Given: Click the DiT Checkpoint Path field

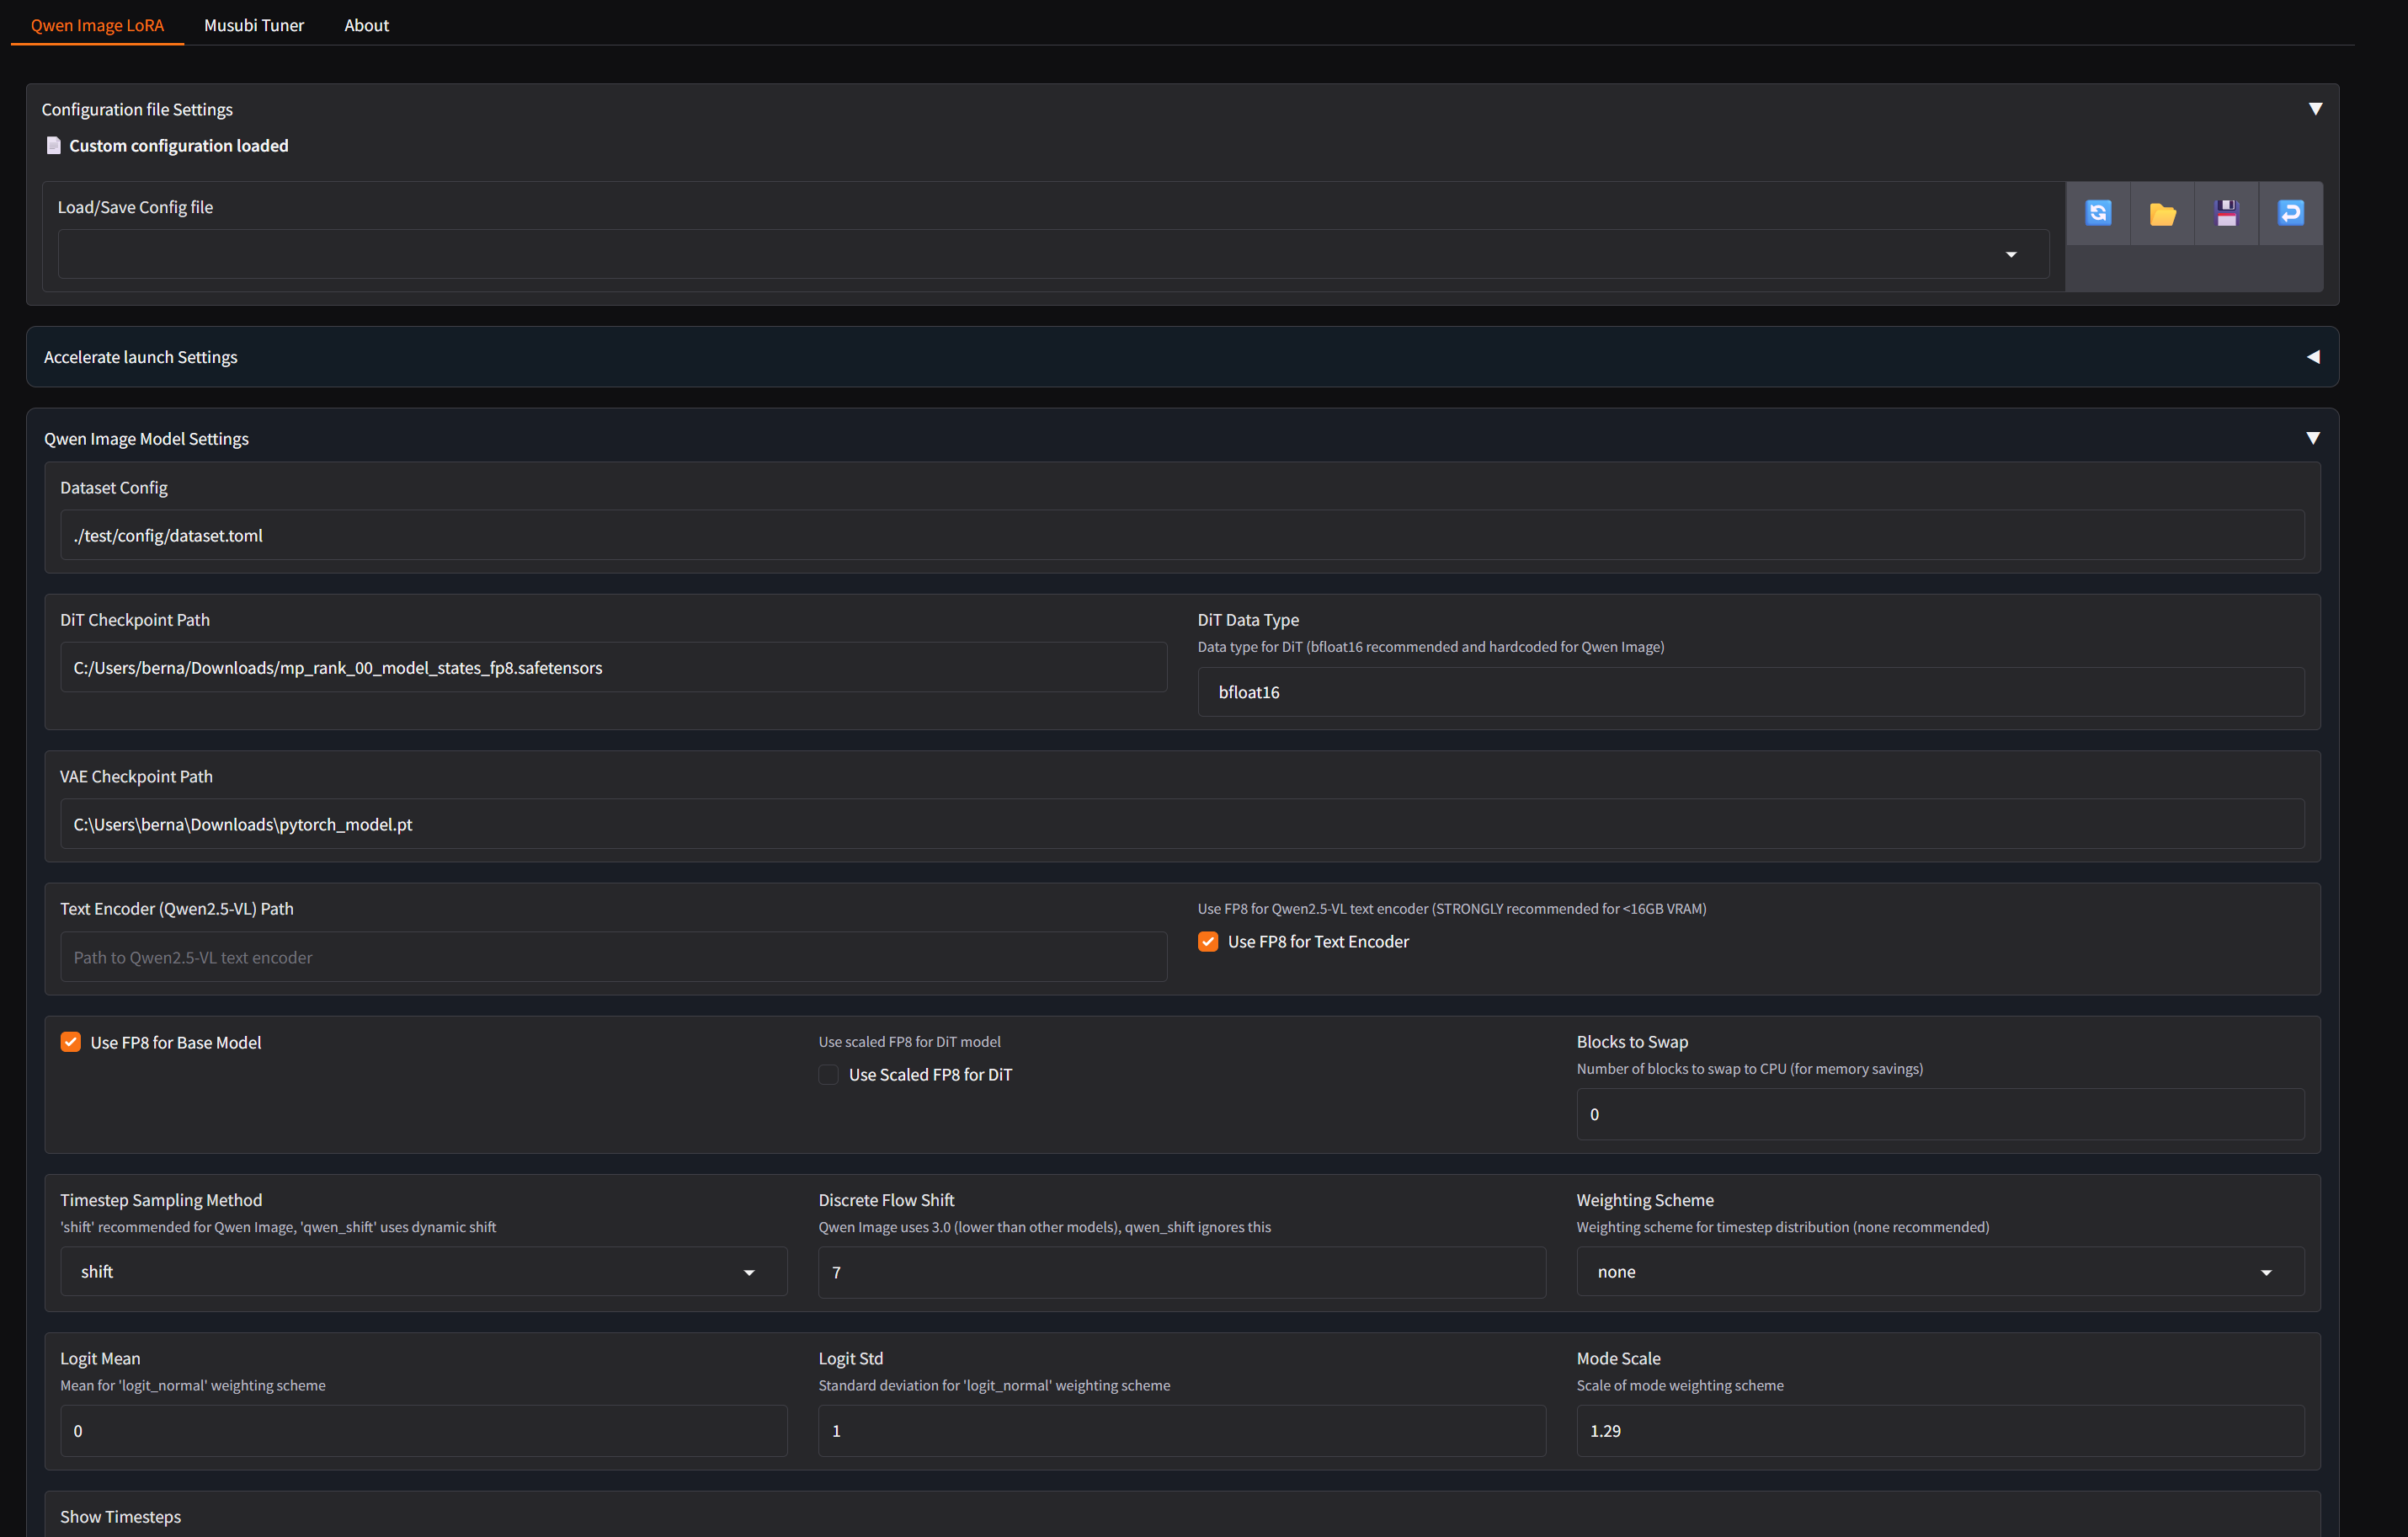Looking at the screenshot, I should click(612, 667).
